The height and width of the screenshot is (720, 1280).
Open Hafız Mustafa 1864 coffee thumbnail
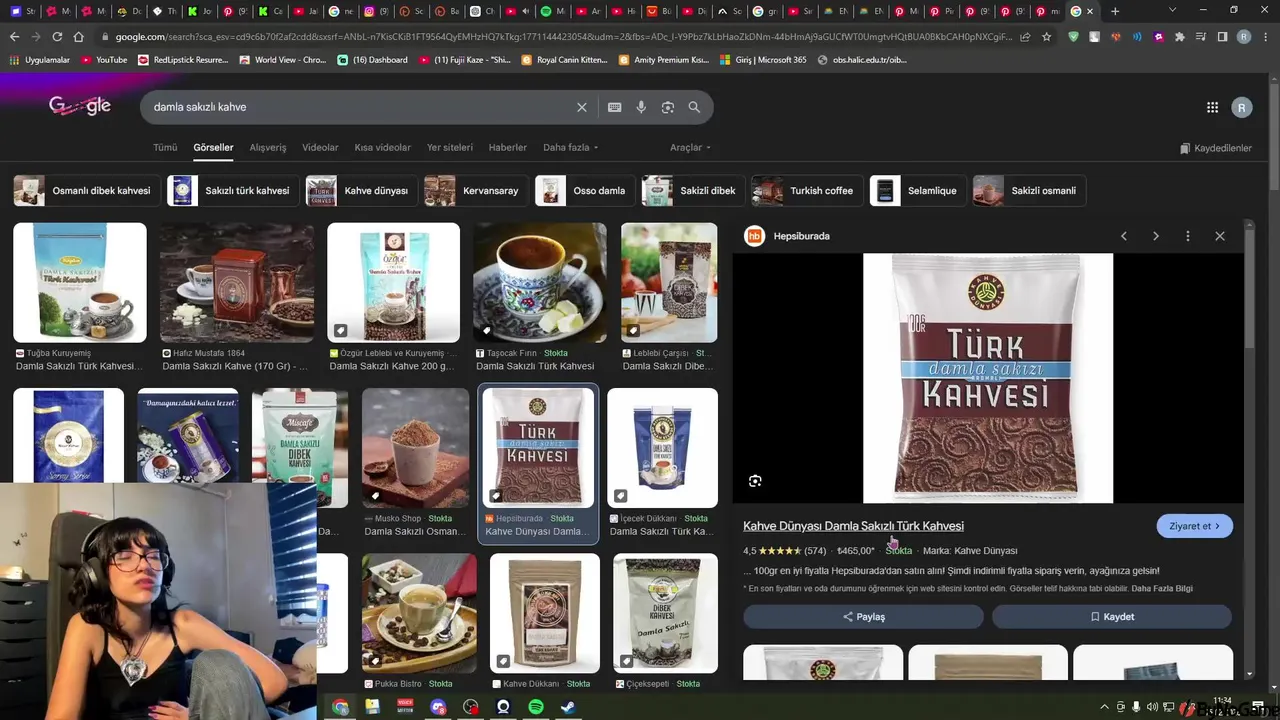pos(237,283)
